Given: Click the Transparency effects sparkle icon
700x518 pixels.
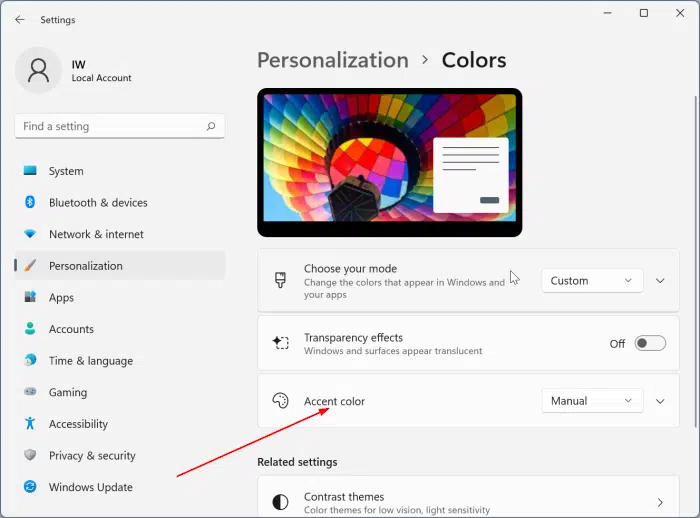Looking at the screenshot, I should coord(280,343).
